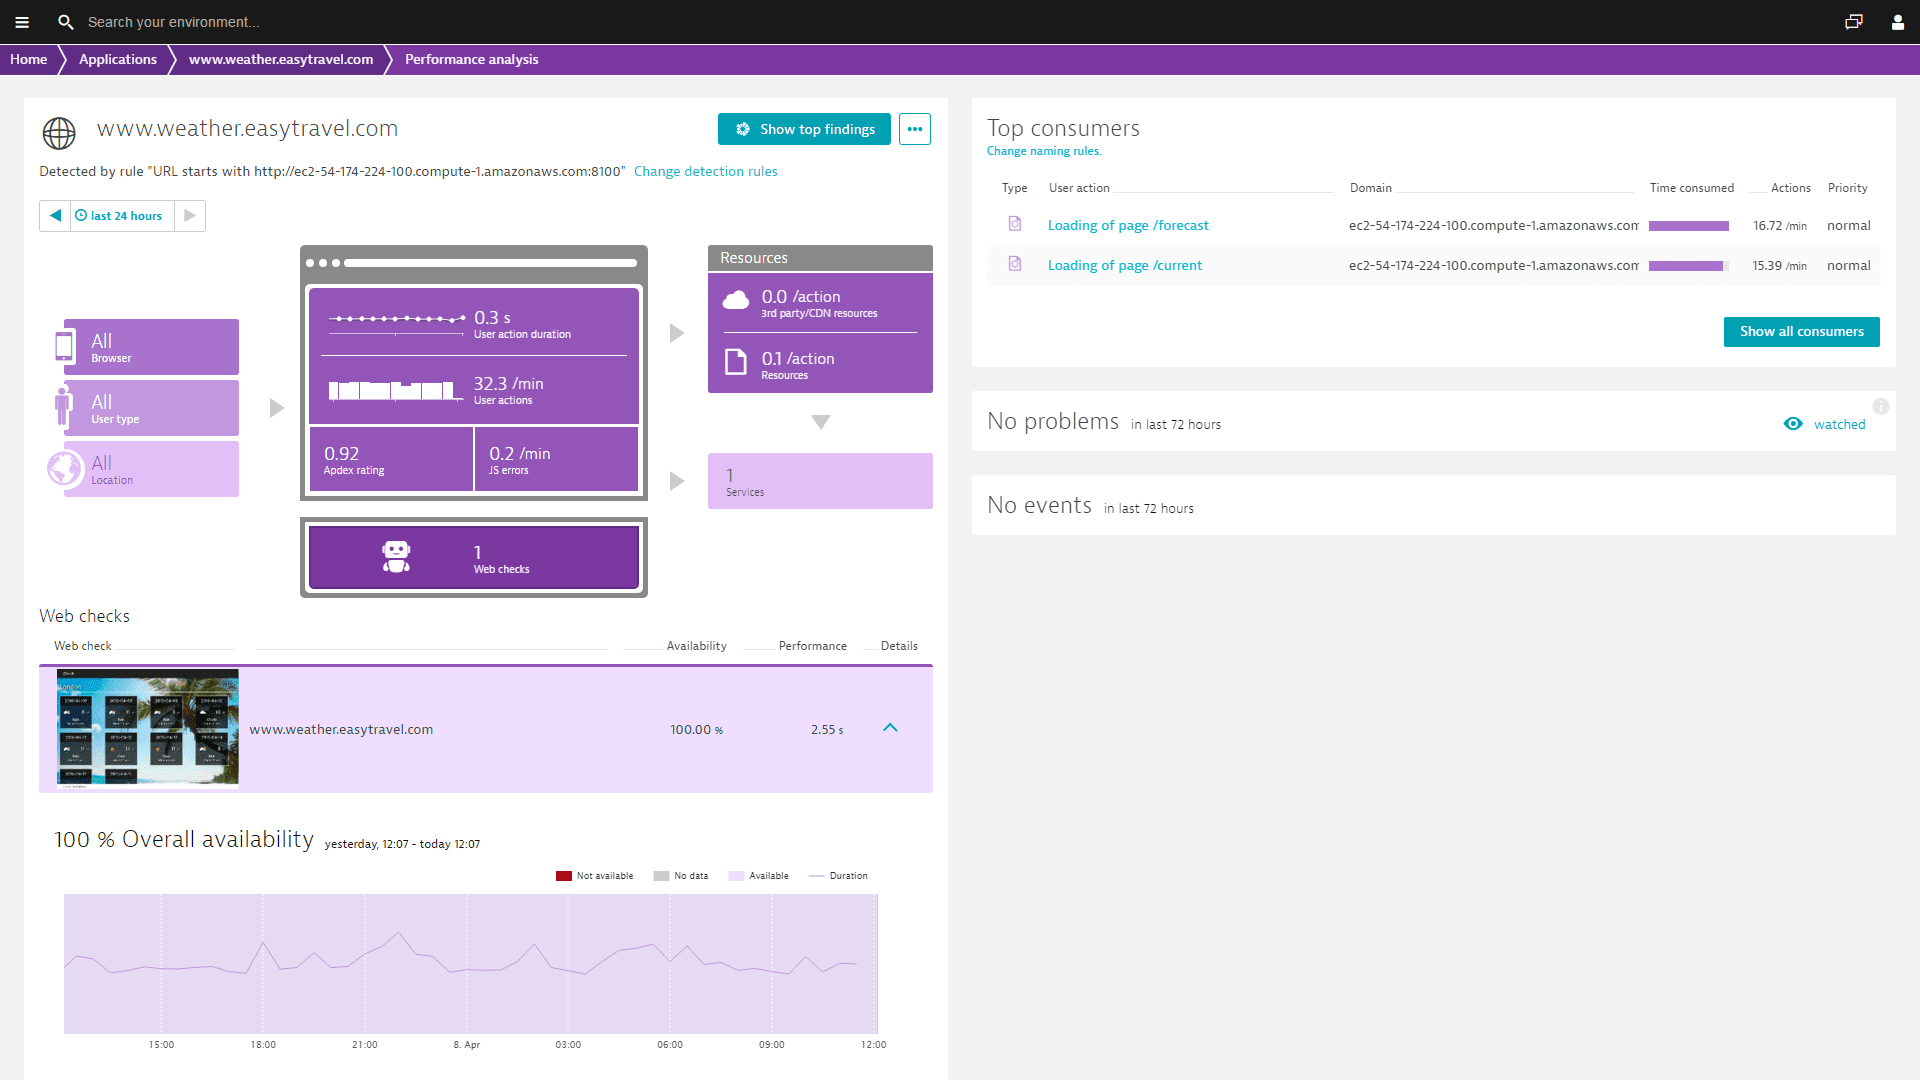Open the hamburger navigation menu
Image resolution: width=1920 pixels, height=1080 pixels.
tap(22, 22)
